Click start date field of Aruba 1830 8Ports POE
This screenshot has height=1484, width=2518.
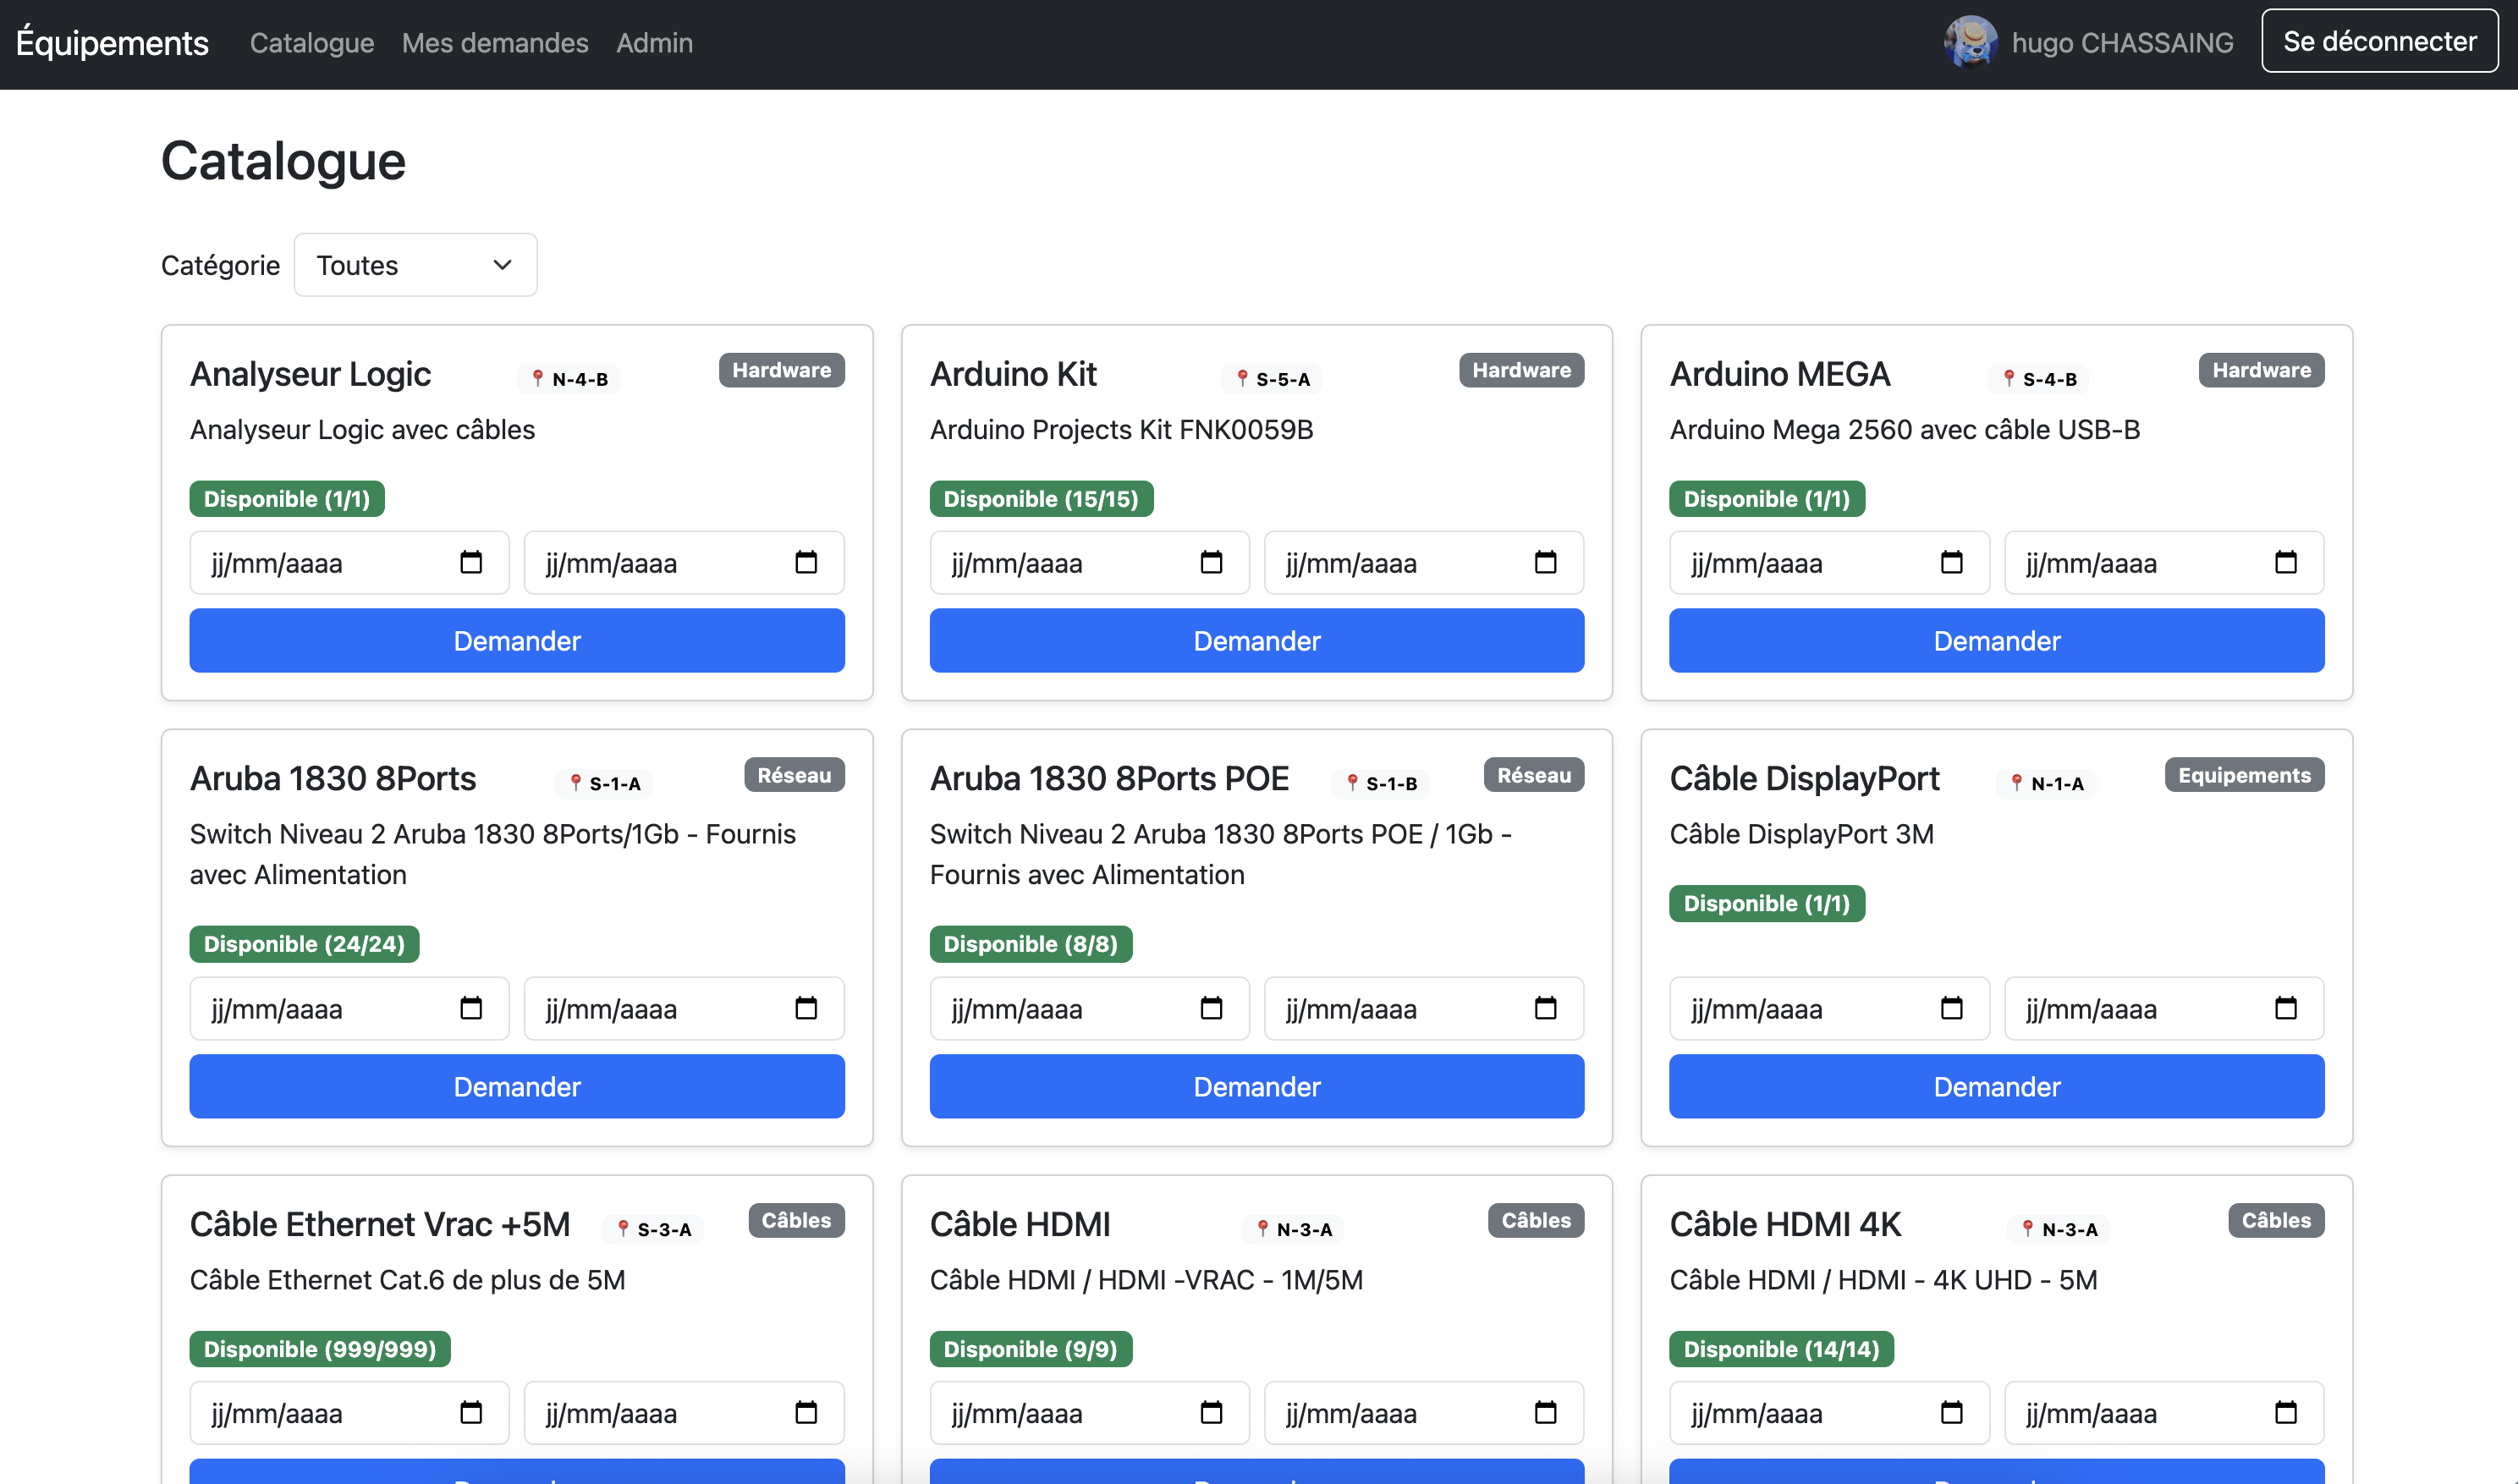(1060, 1008)
